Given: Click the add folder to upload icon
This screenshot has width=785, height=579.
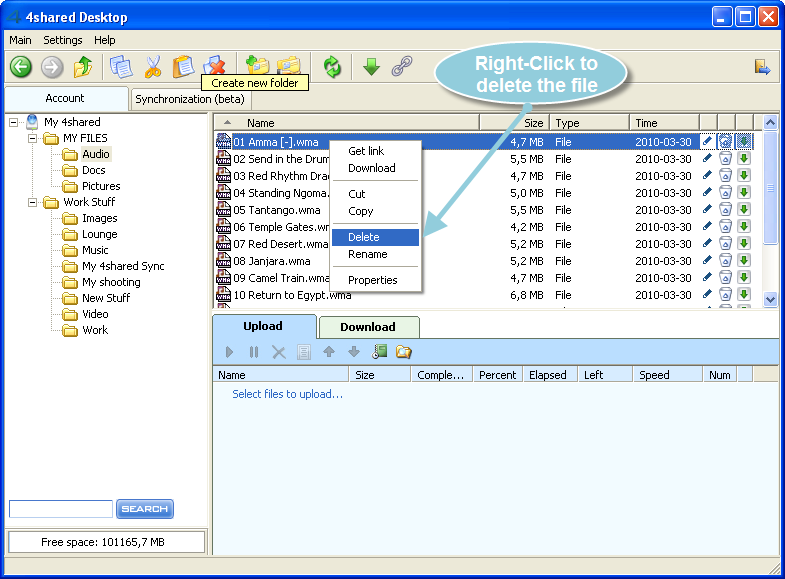Looking at the screenshot, I should click(404, 352).
